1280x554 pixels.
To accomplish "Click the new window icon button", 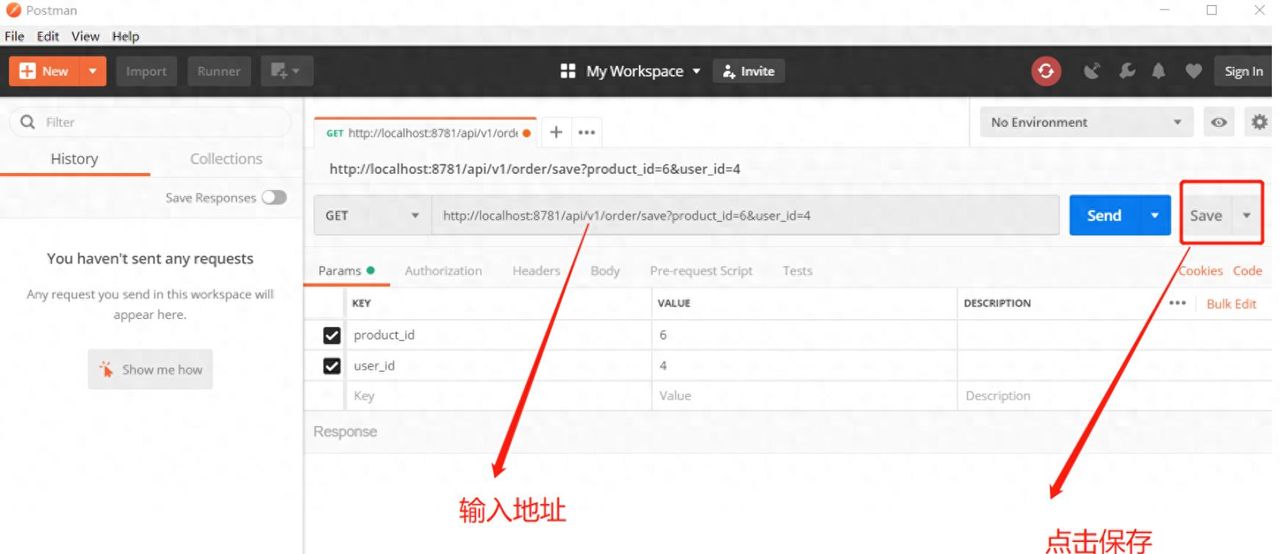I will coord(287,71).
